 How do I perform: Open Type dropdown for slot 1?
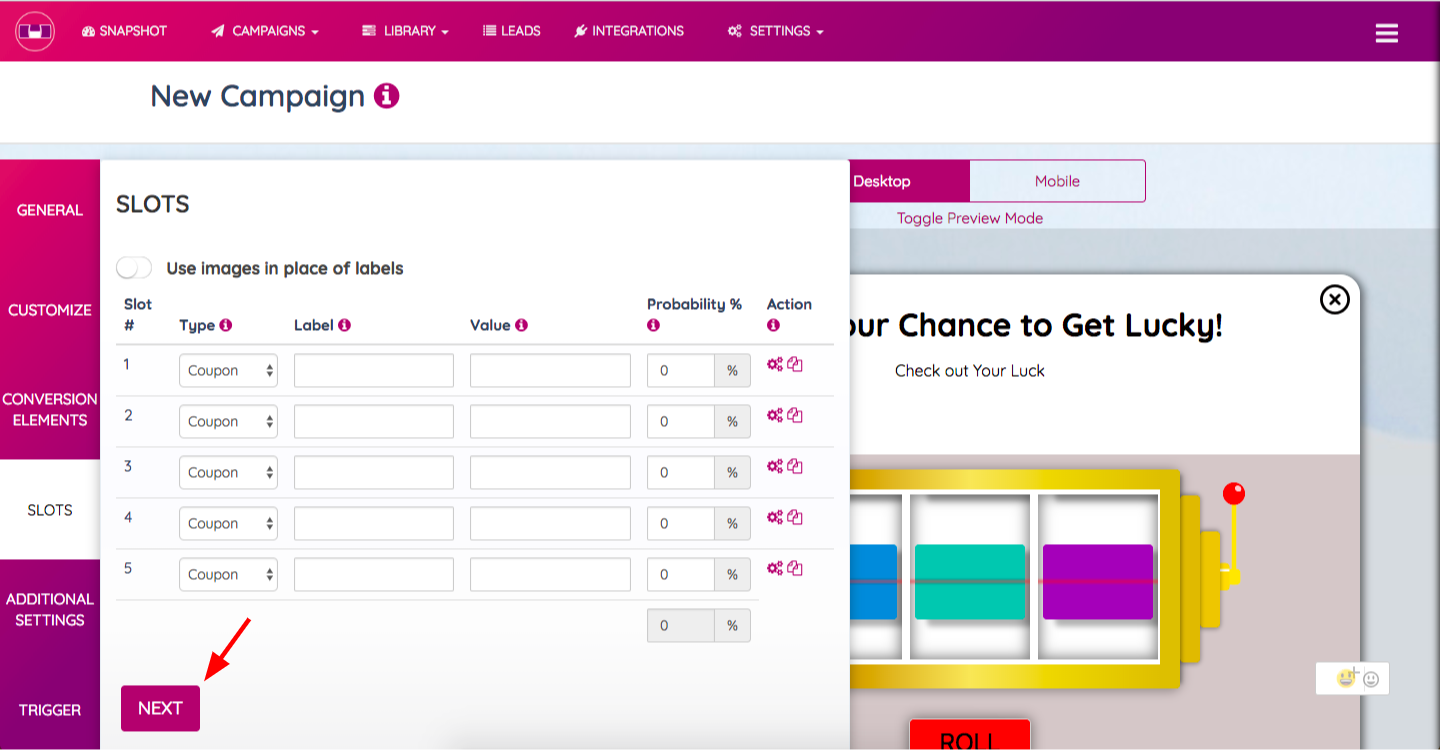228,370
